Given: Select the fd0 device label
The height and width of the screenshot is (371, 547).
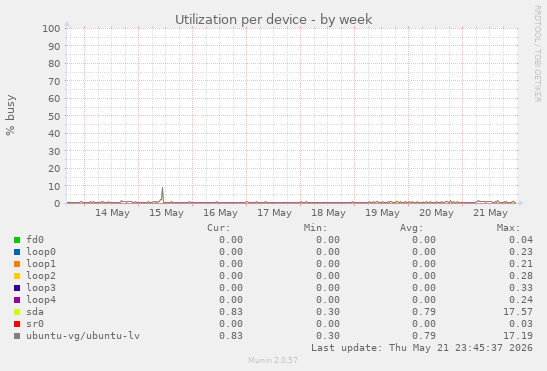Looking at the screenshot, I should (x=35, y=240).
